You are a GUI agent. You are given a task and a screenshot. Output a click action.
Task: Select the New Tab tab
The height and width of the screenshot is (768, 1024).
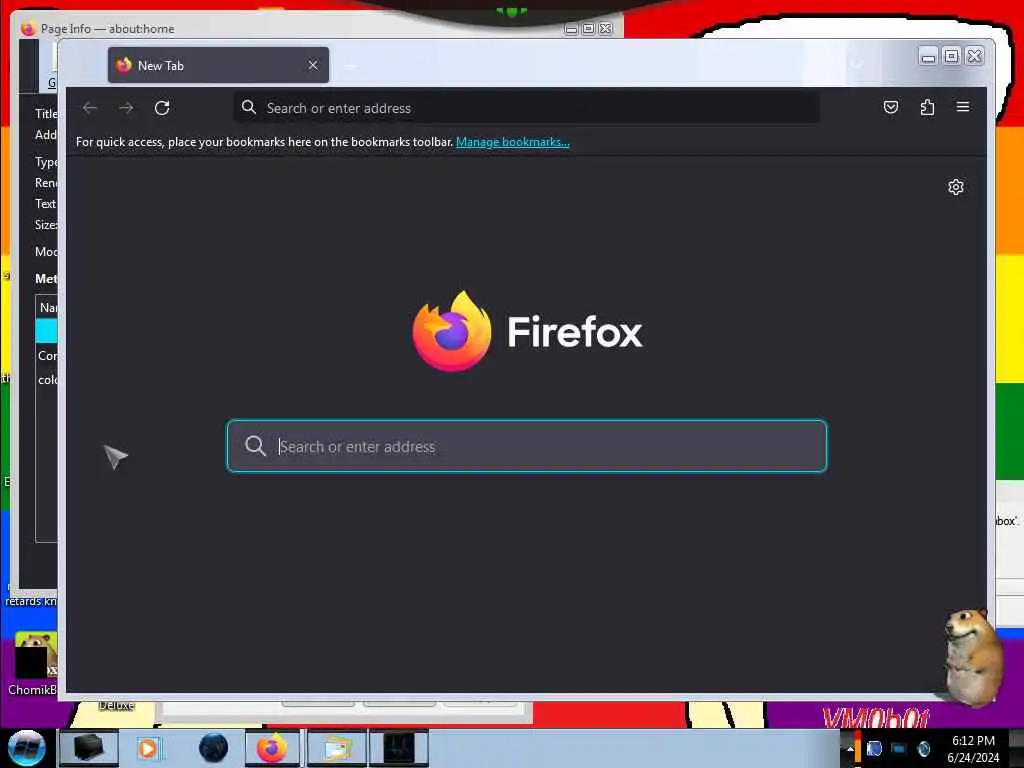[218, 65]
